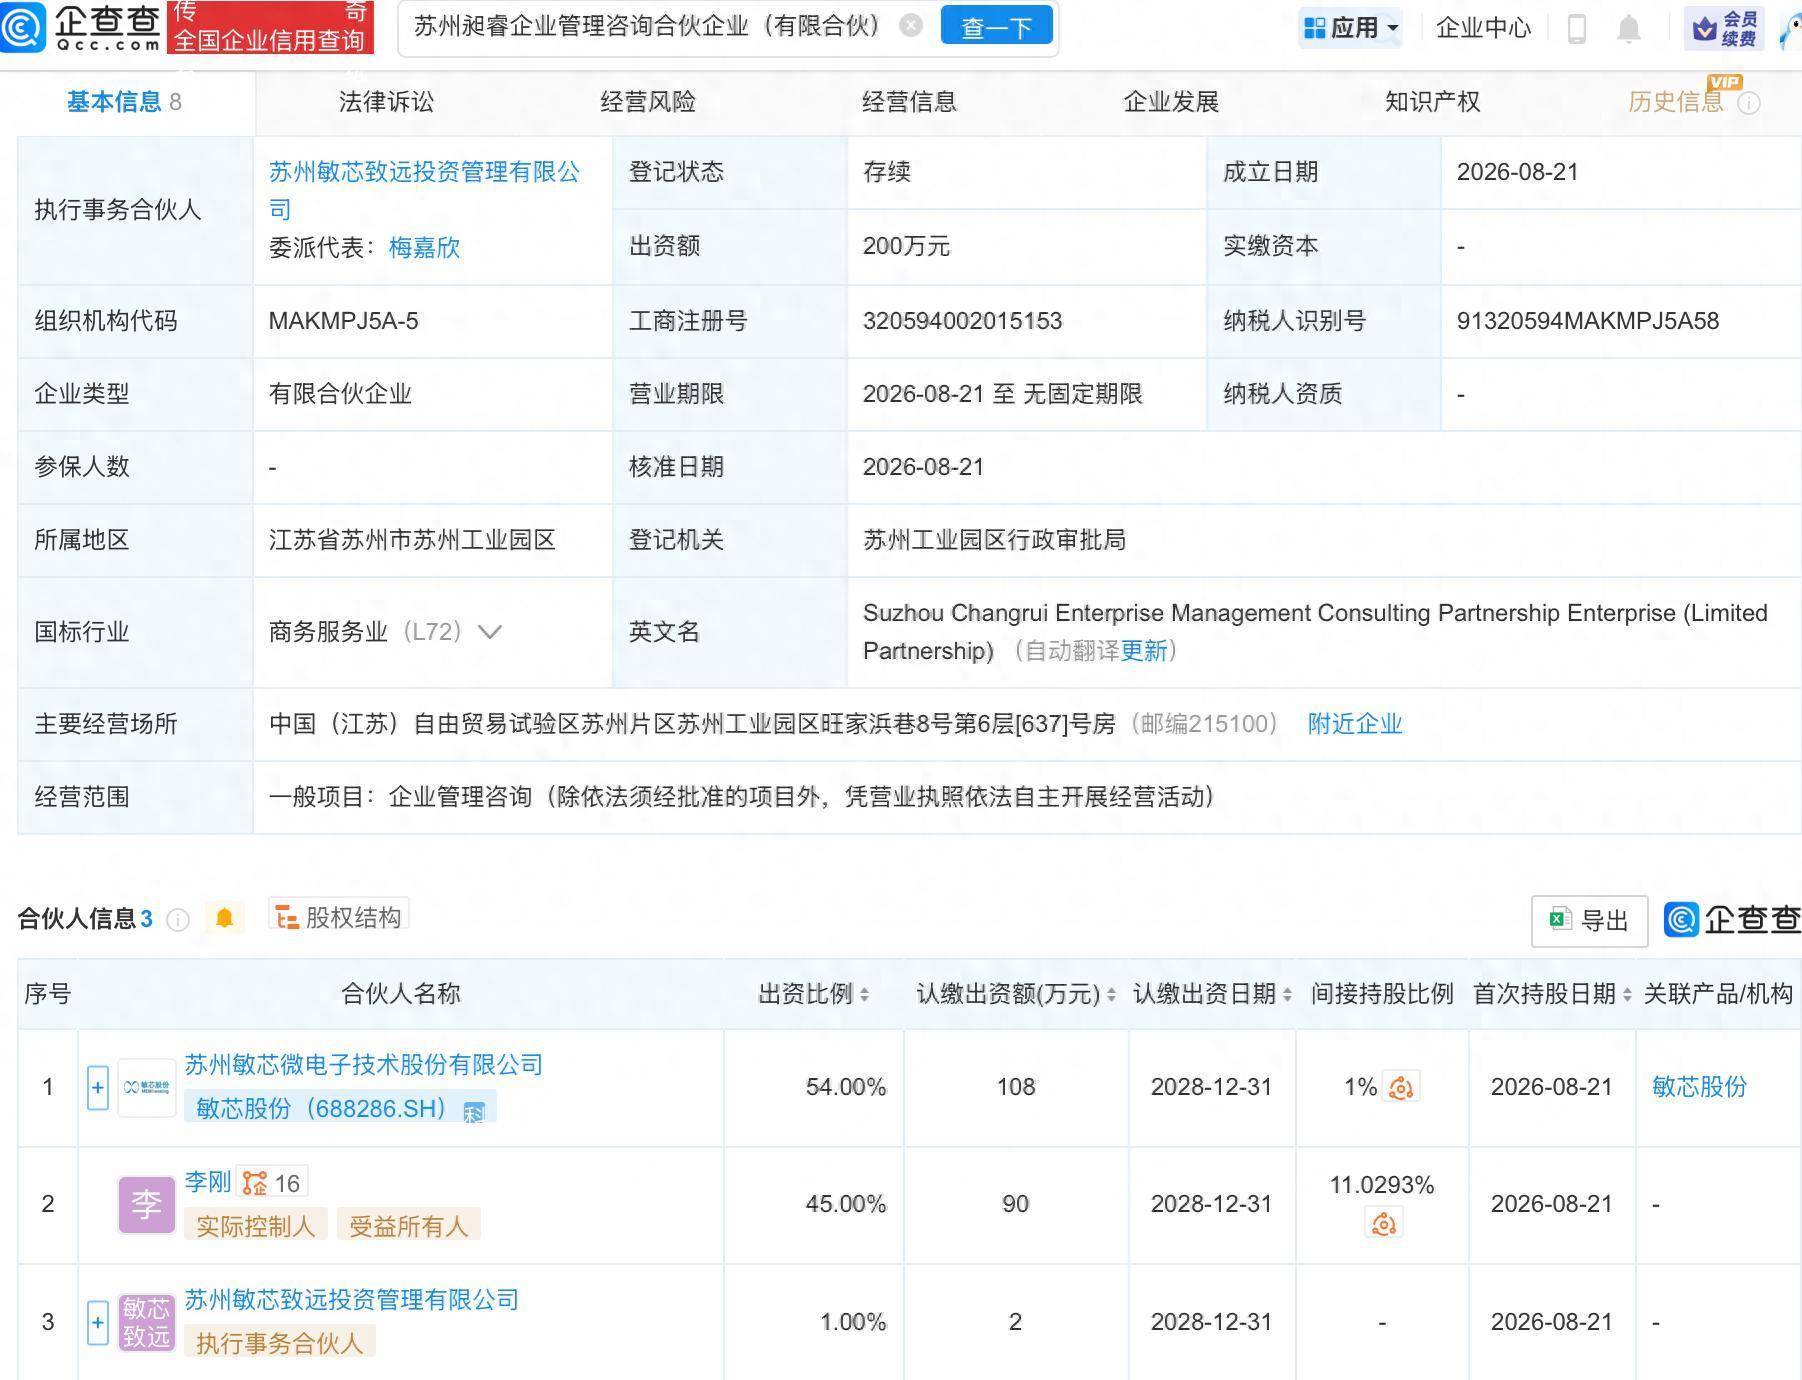The width and height of the screenshot is (1802, 1380).
Task: Open the 经营信息 tab
Action: click(909, 102)
